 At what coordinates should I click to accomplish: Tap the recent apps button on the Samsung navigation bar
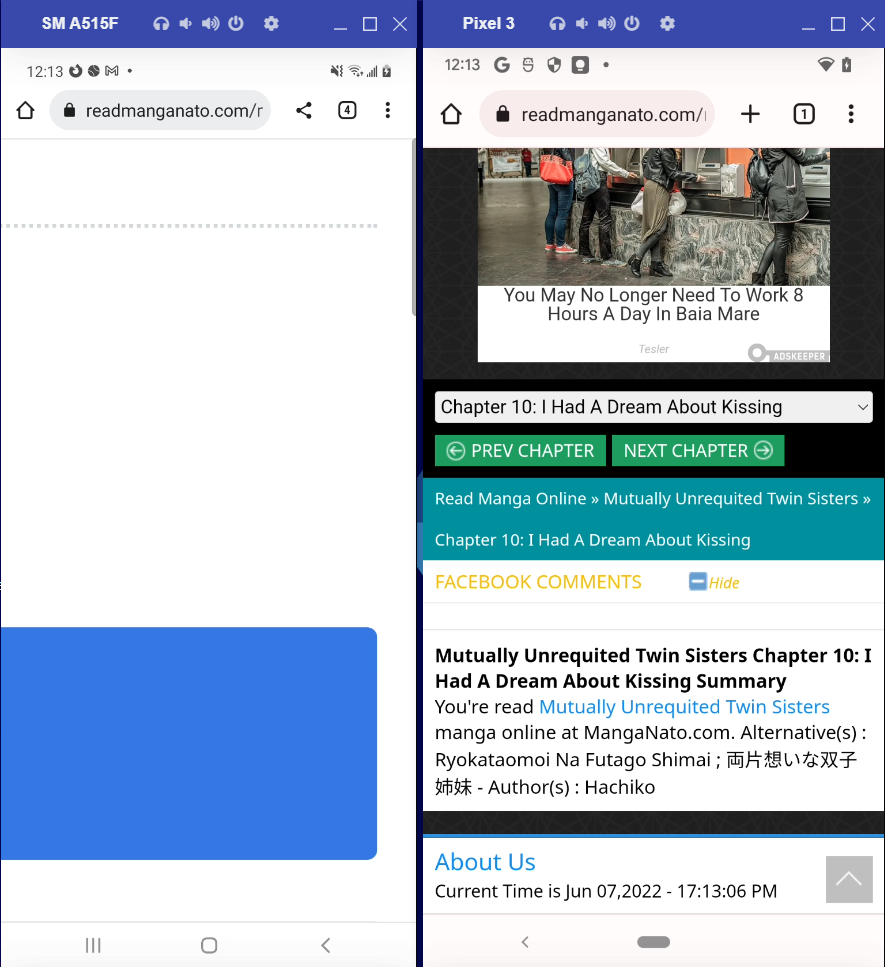[93, 944]
